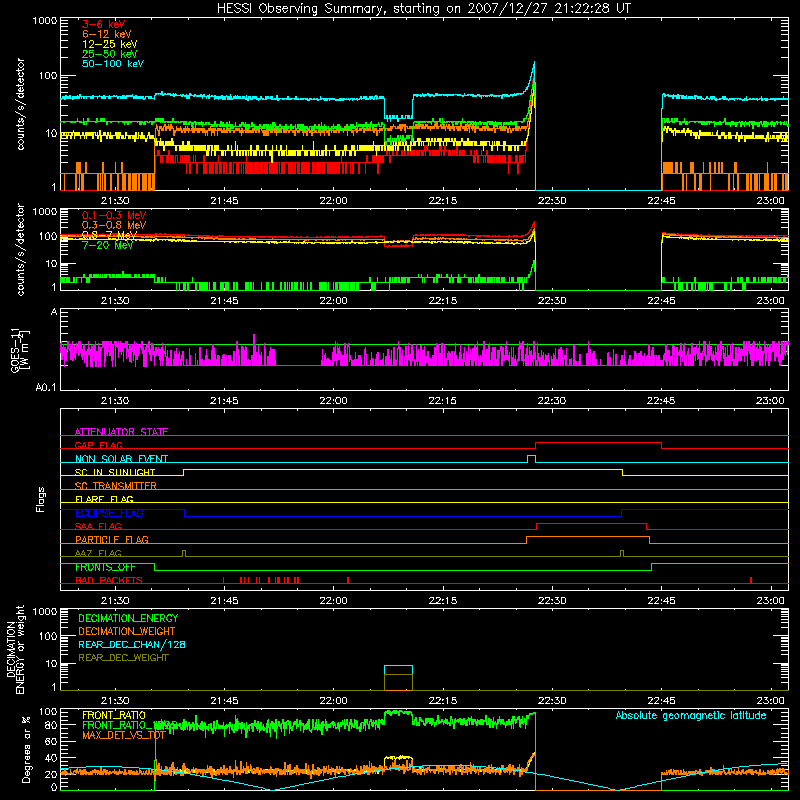The image size is (800, 800).
Task: Select the SC_TRANSMITTER flag label
Action: pos(115,486)
